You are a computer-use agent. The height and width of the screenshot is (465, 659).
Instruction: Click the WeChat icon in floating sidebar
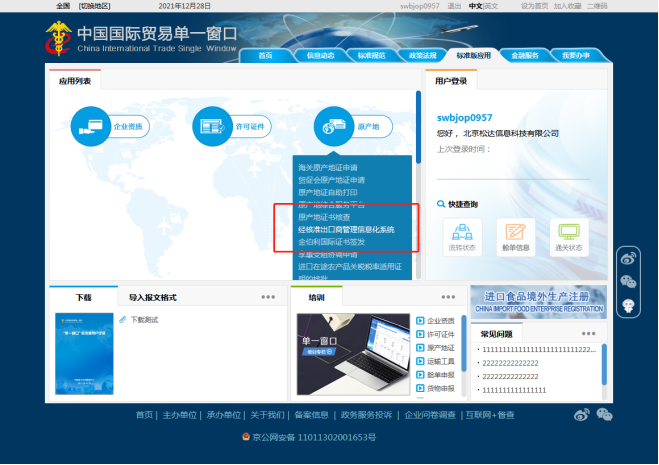pyautogui.click(x=628, y=281)
